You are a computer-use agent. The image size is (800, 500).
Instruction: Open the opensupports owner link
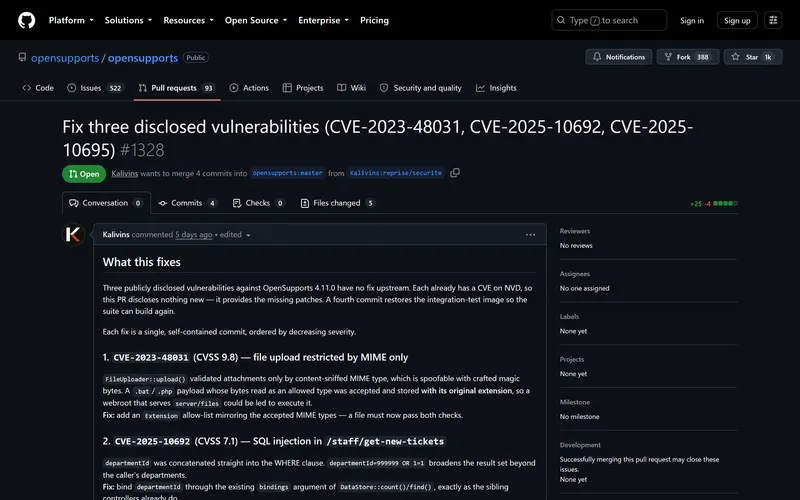[x=65, y=58]
